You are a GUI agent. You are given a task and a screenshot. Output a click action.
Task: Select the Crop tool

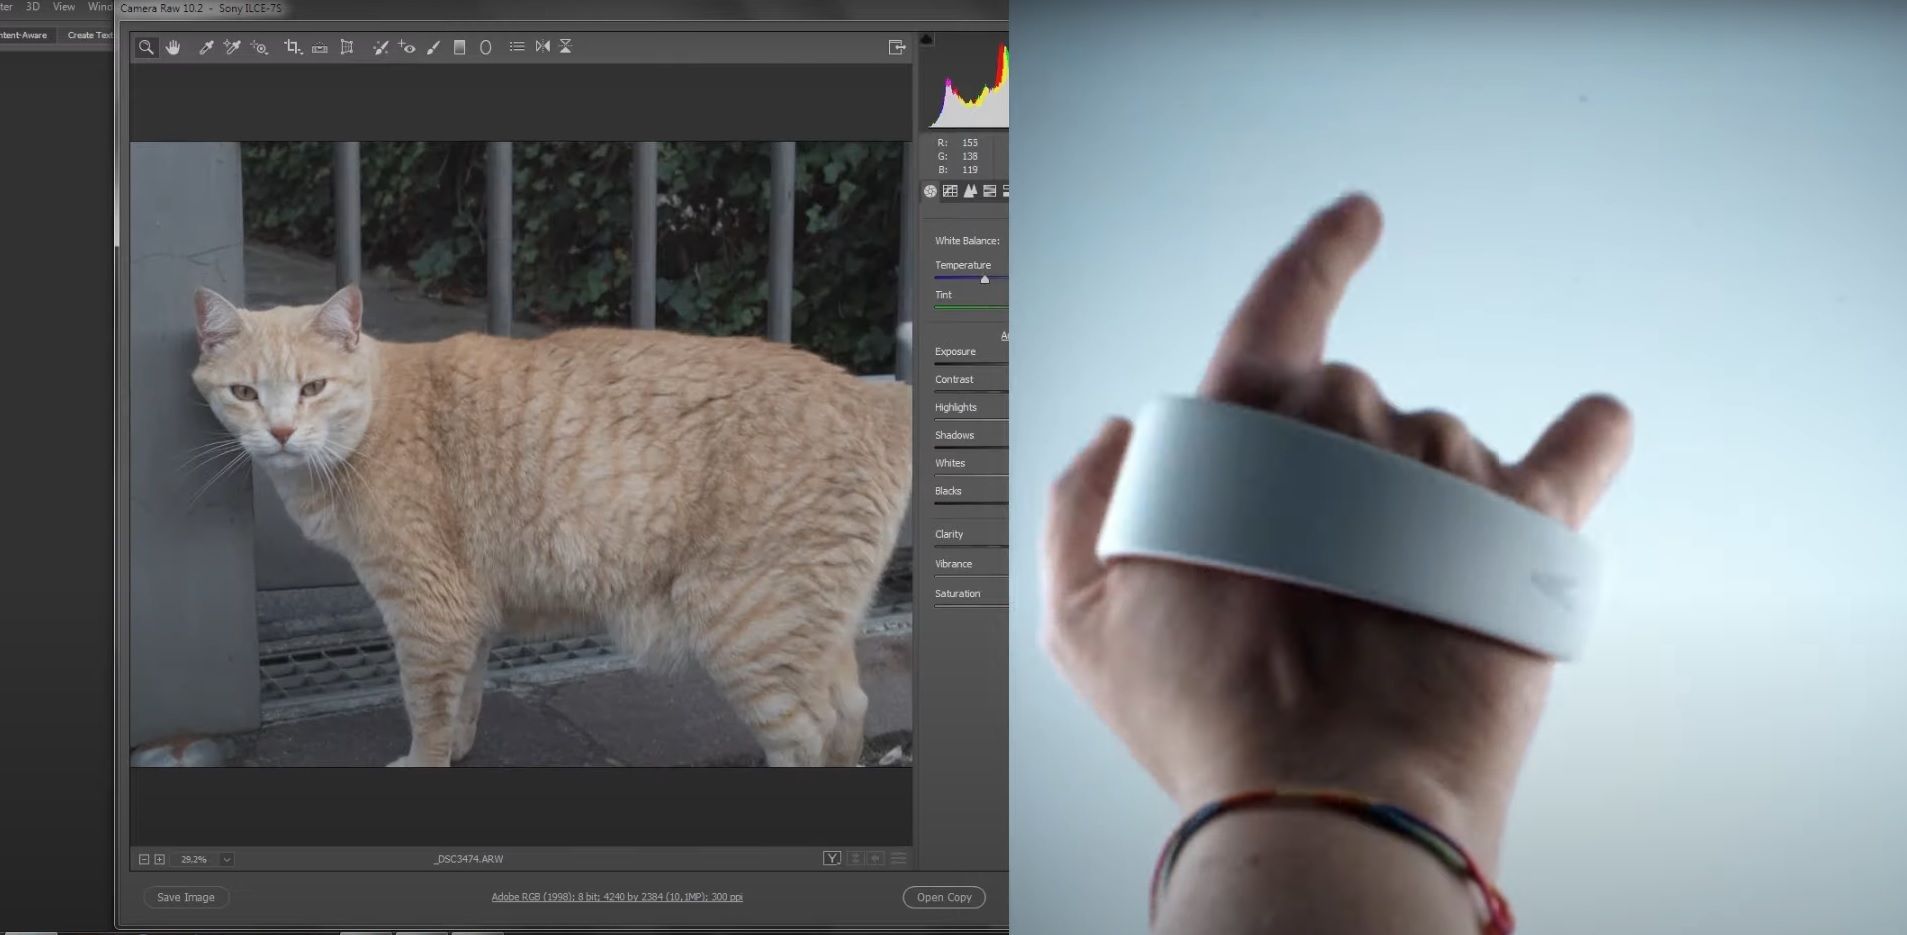292,47
